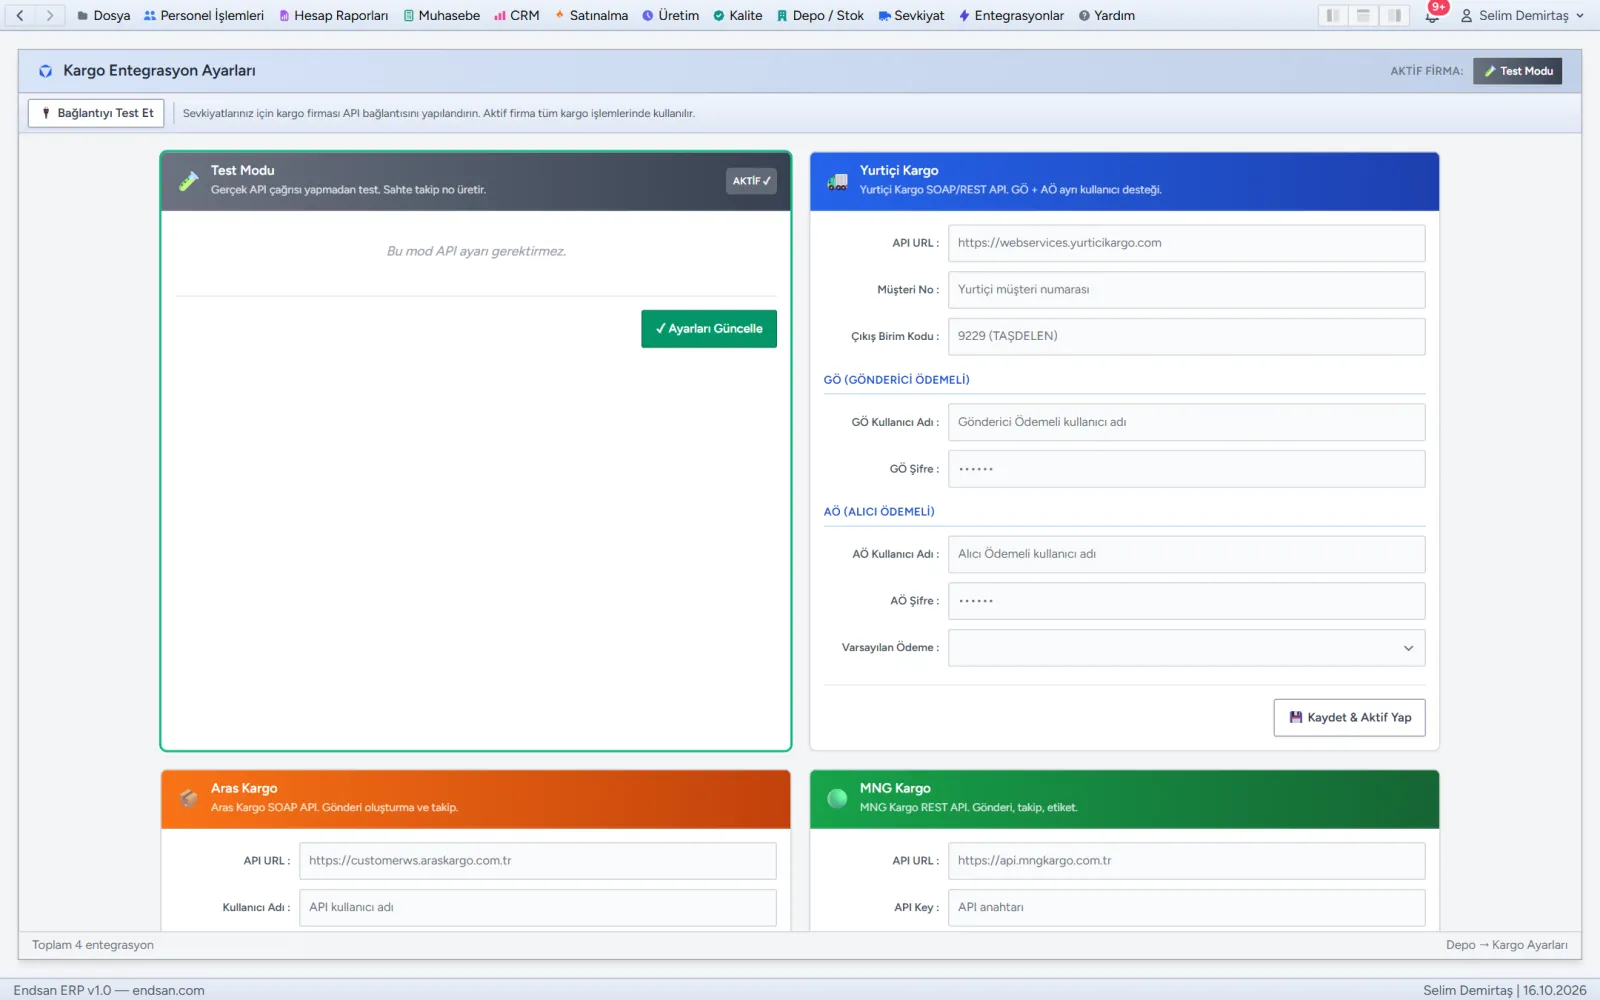1600x1000 pixels.
Task: Click the Yurtiçi Kargo truck icon
Action: [x=837, y=181]
